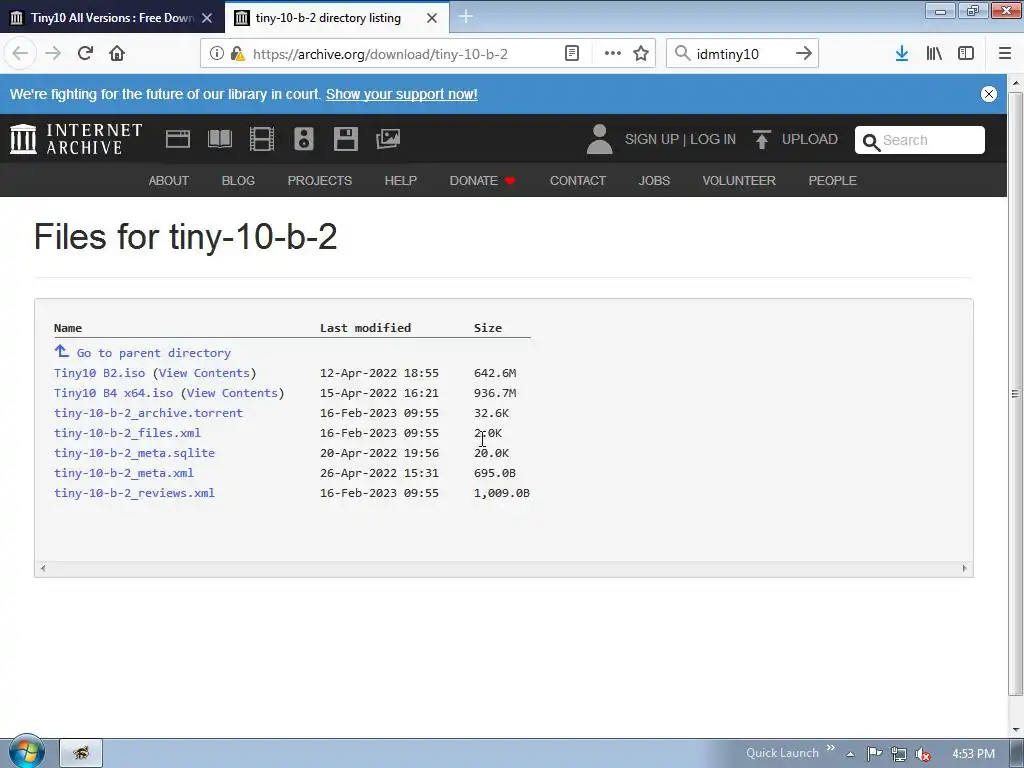Click the file listing horizontal scrollbar right arrow

965,568
